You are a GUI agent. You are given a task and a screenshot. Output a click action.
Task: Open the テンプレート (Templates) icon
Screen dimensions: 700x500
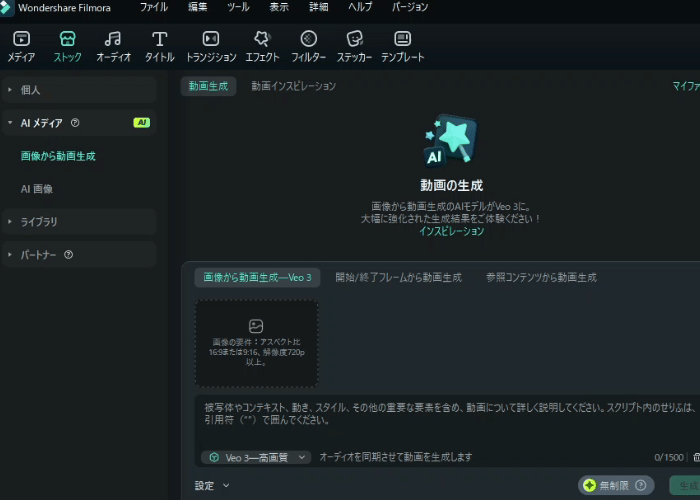click(x=402, y=39)
